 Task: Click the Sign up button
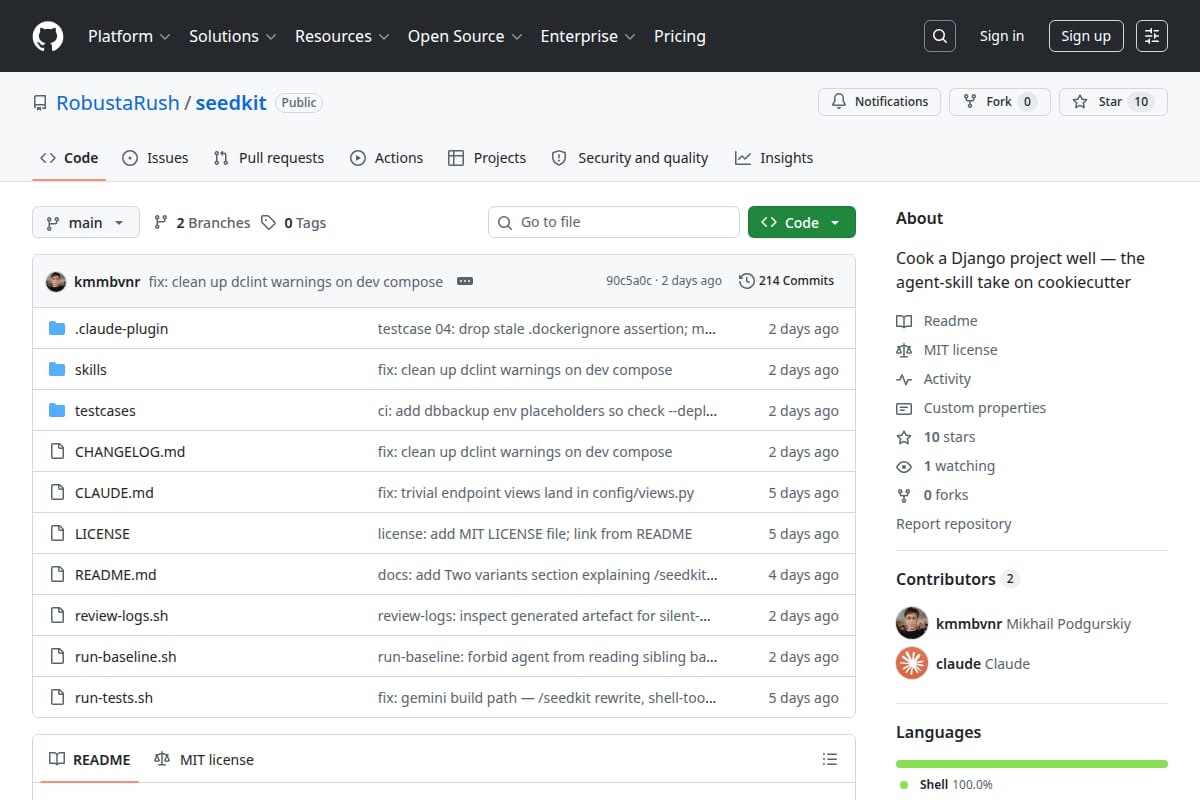click(1086, 36)
